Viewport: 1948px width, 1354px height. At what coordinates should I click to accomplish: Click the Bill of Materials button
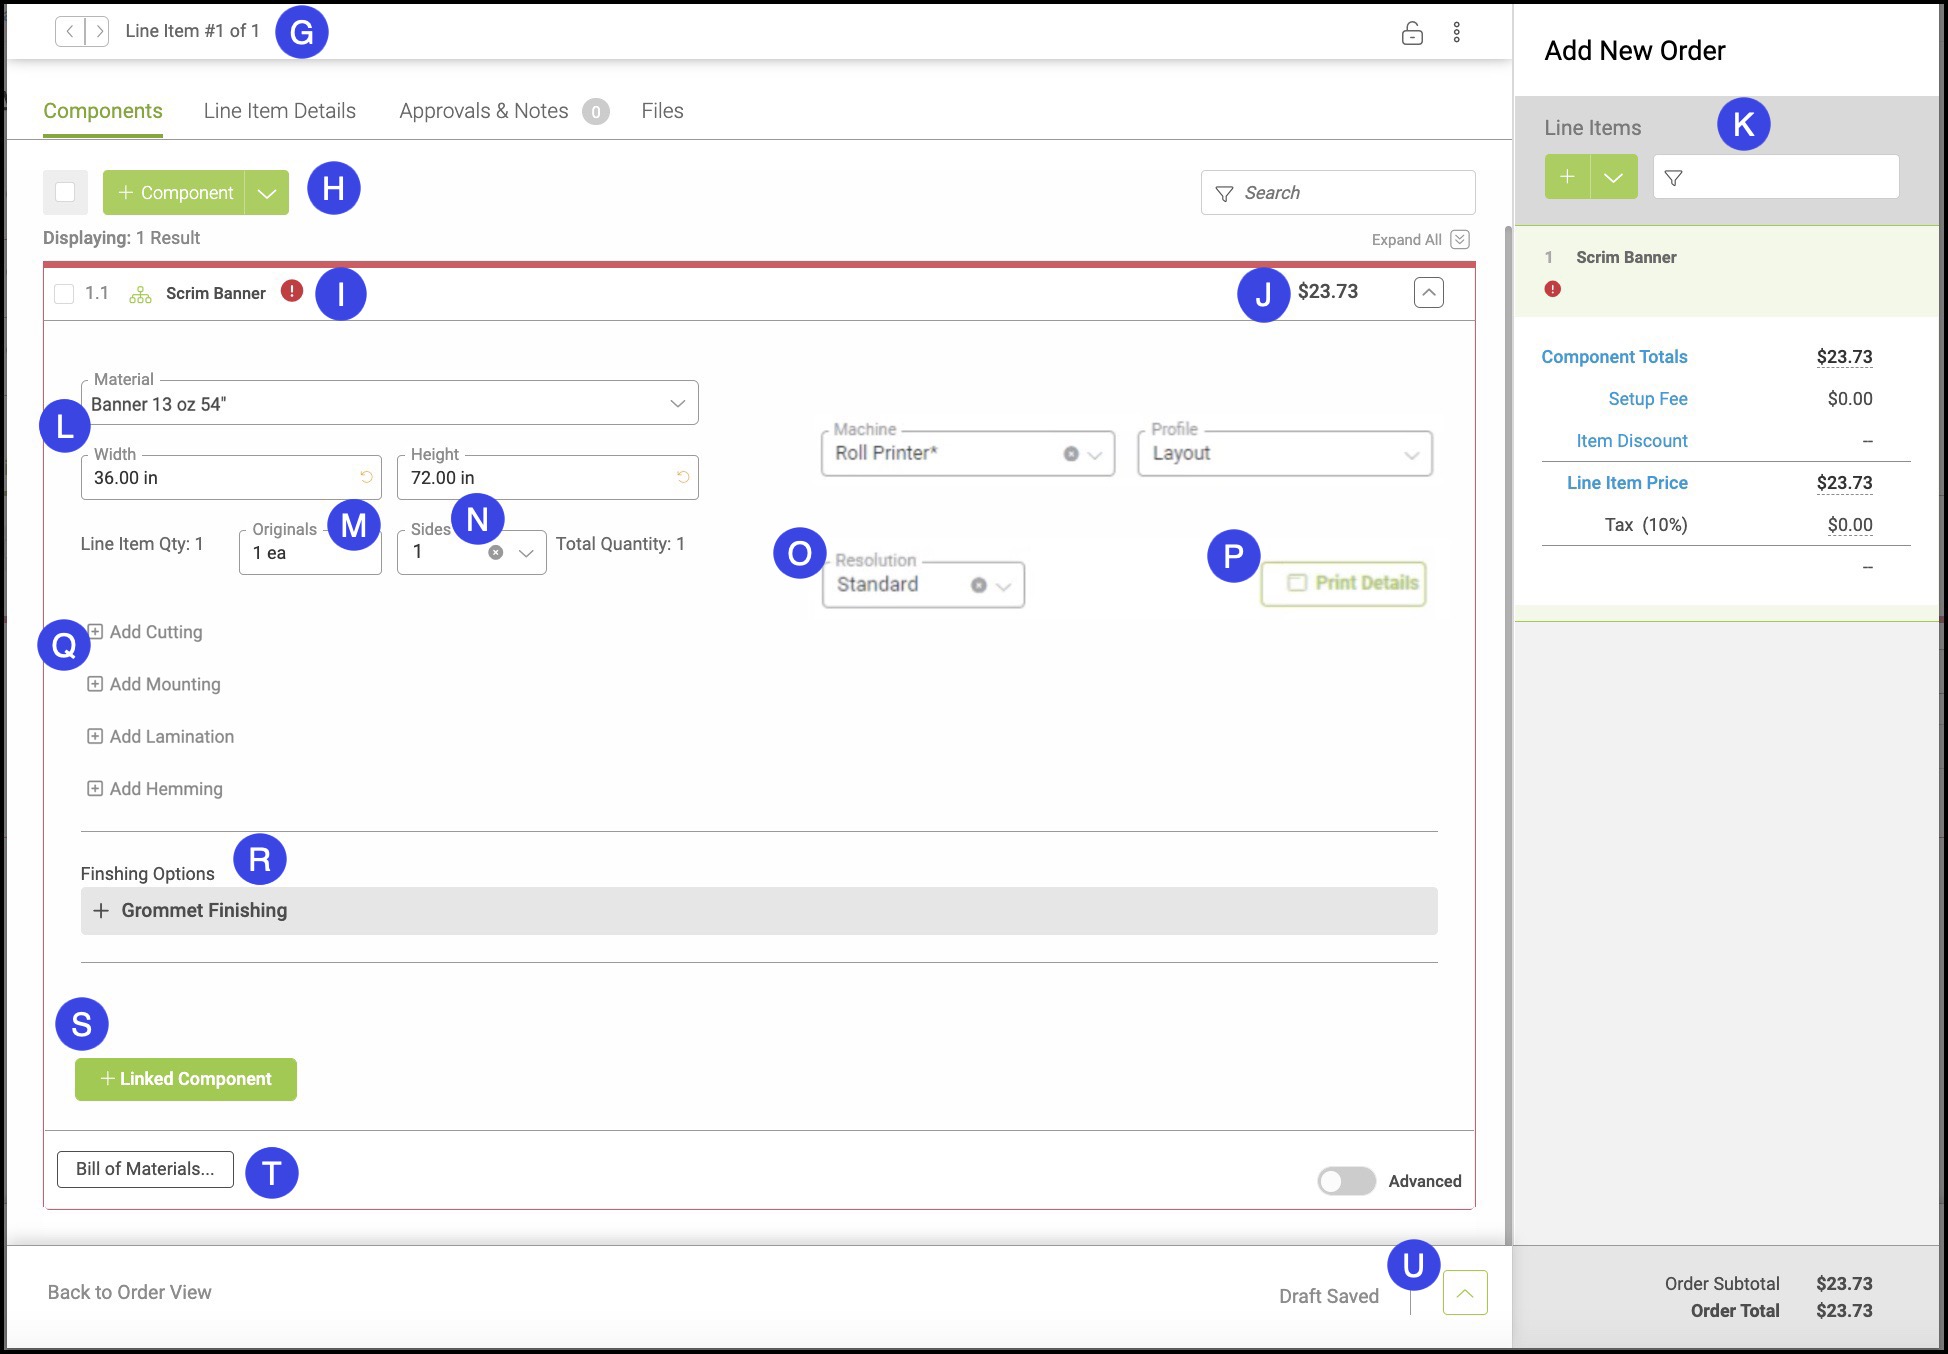[x=145, y=1169]
